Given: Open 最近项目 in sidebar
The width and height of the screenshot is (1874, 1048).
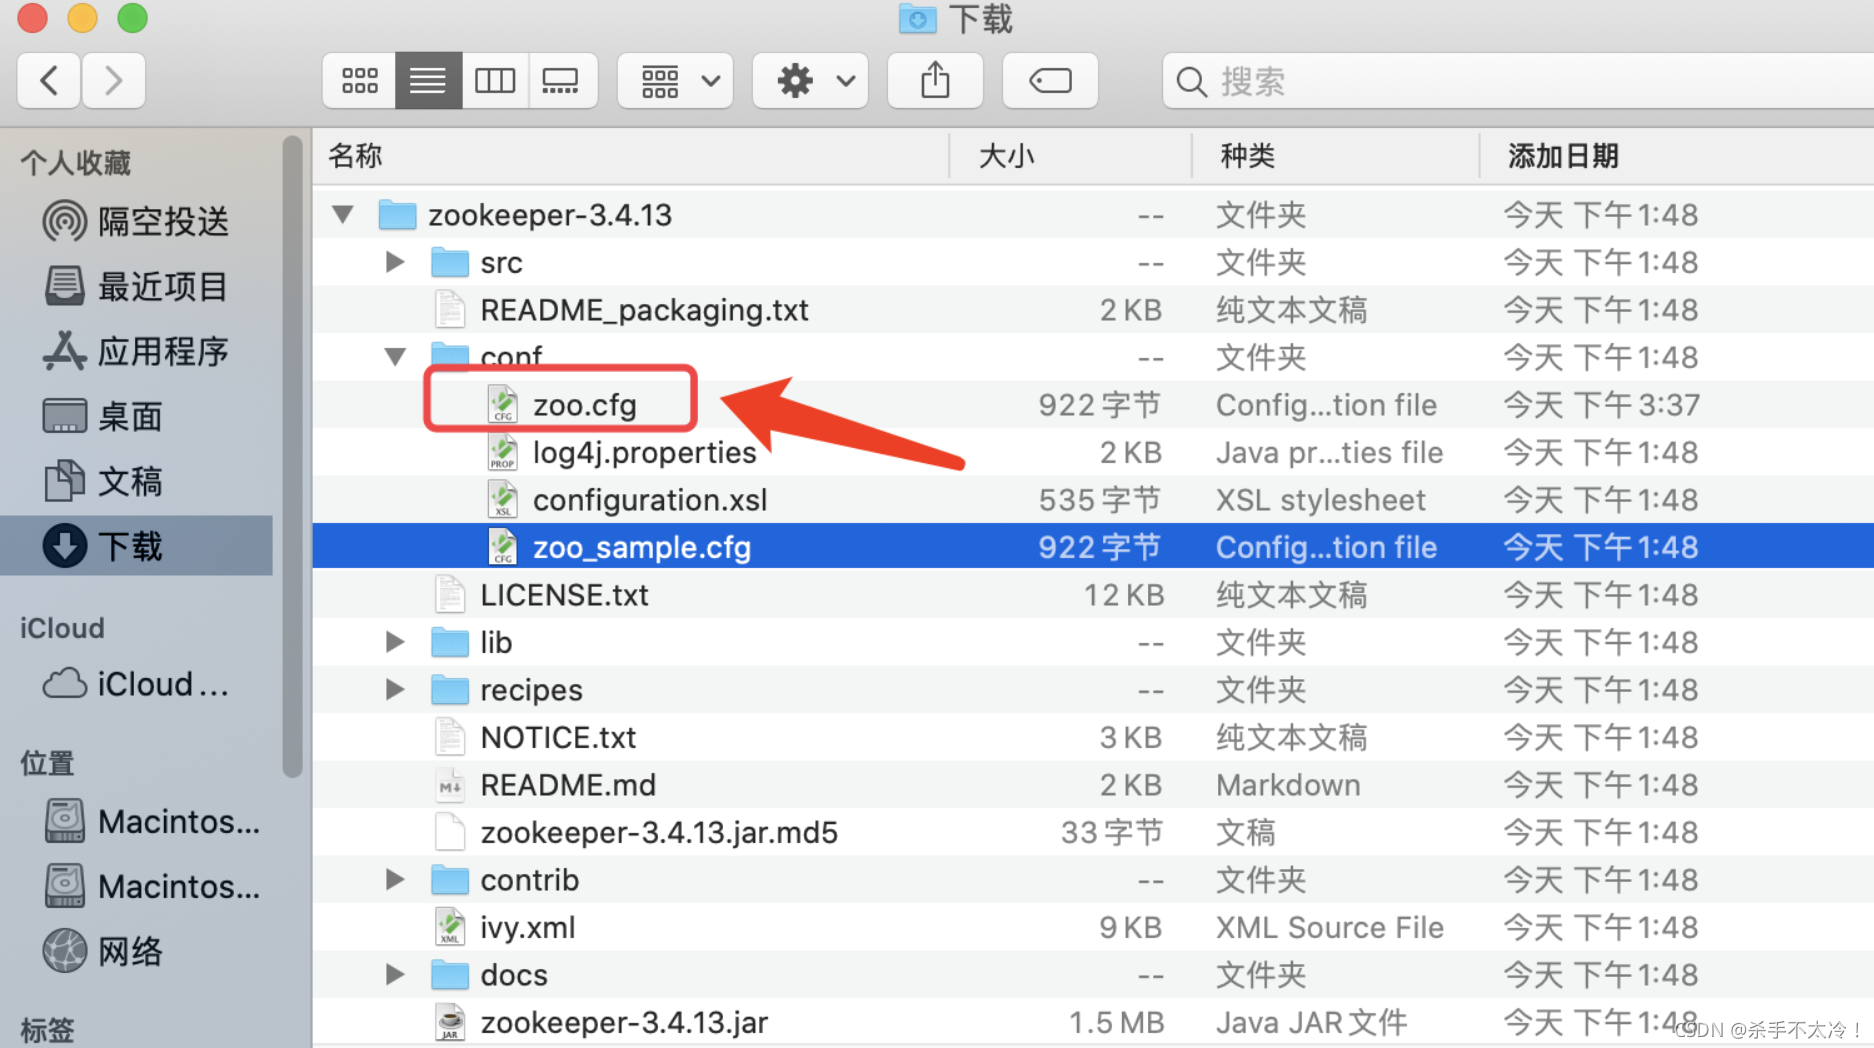Looking at the screenshot, I should pyautogui.click(x=136, y=286).
